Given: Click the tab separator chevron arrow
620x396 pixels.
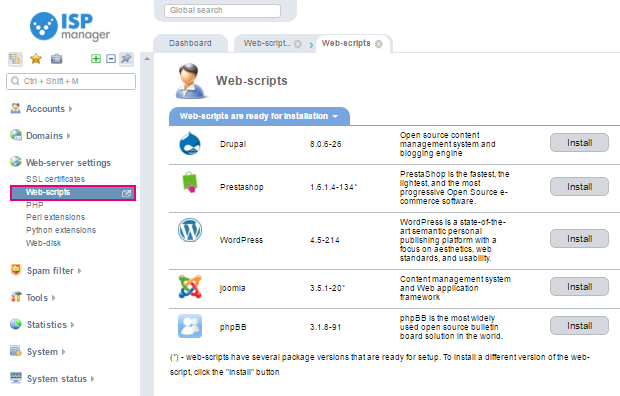Looking at the screenshot, I should 311,45.
